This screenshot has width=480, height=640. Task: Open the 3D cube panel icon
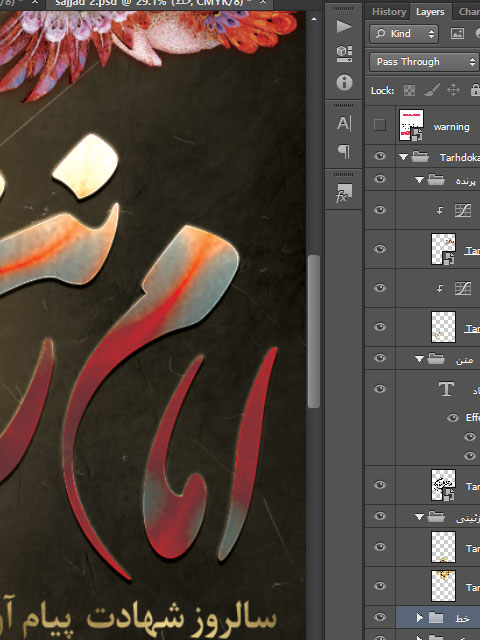[344, 53]
